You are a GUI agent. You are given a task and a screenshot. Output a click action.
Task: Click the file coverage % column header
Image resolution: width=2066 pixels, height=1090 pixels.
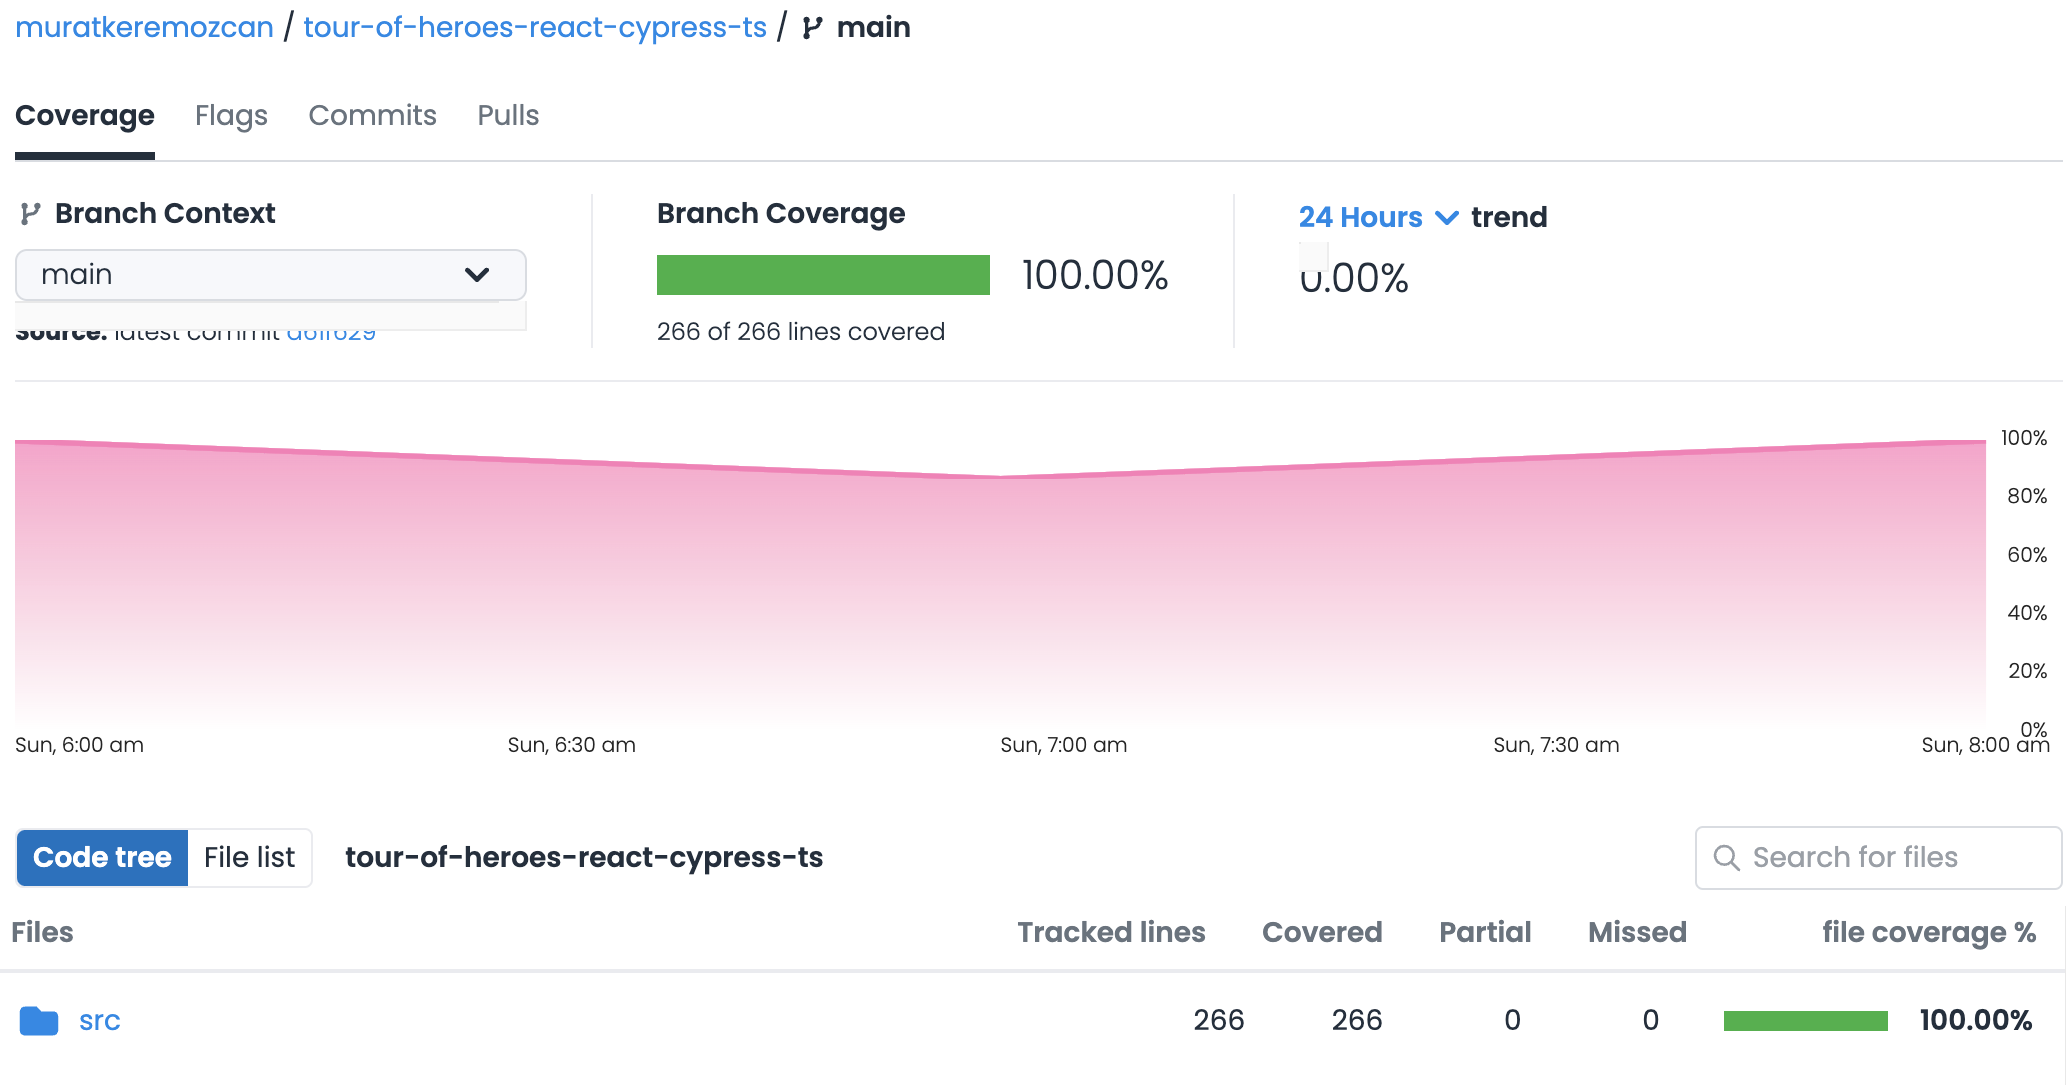coord(1928,932)
